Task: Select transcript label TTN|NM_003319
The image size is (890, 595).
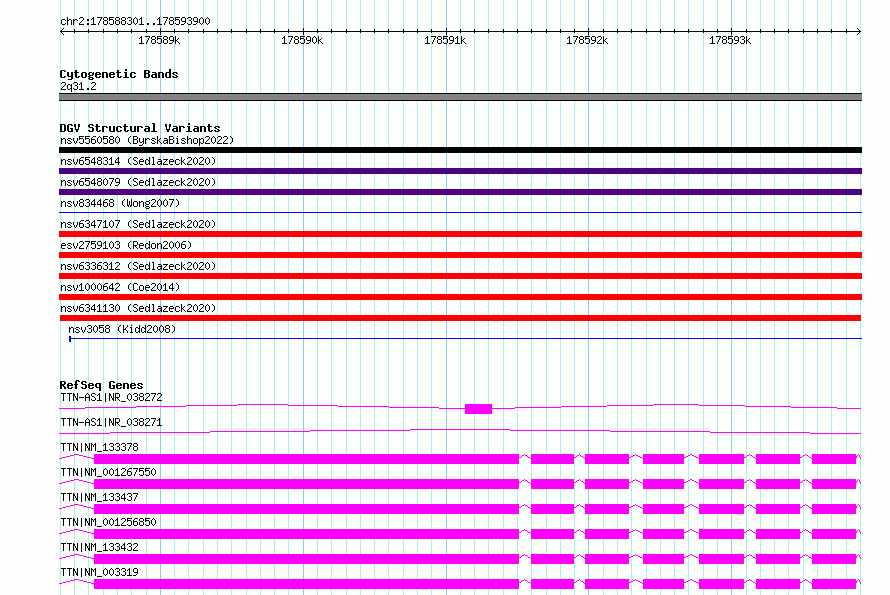Action: tap(99, 572)
